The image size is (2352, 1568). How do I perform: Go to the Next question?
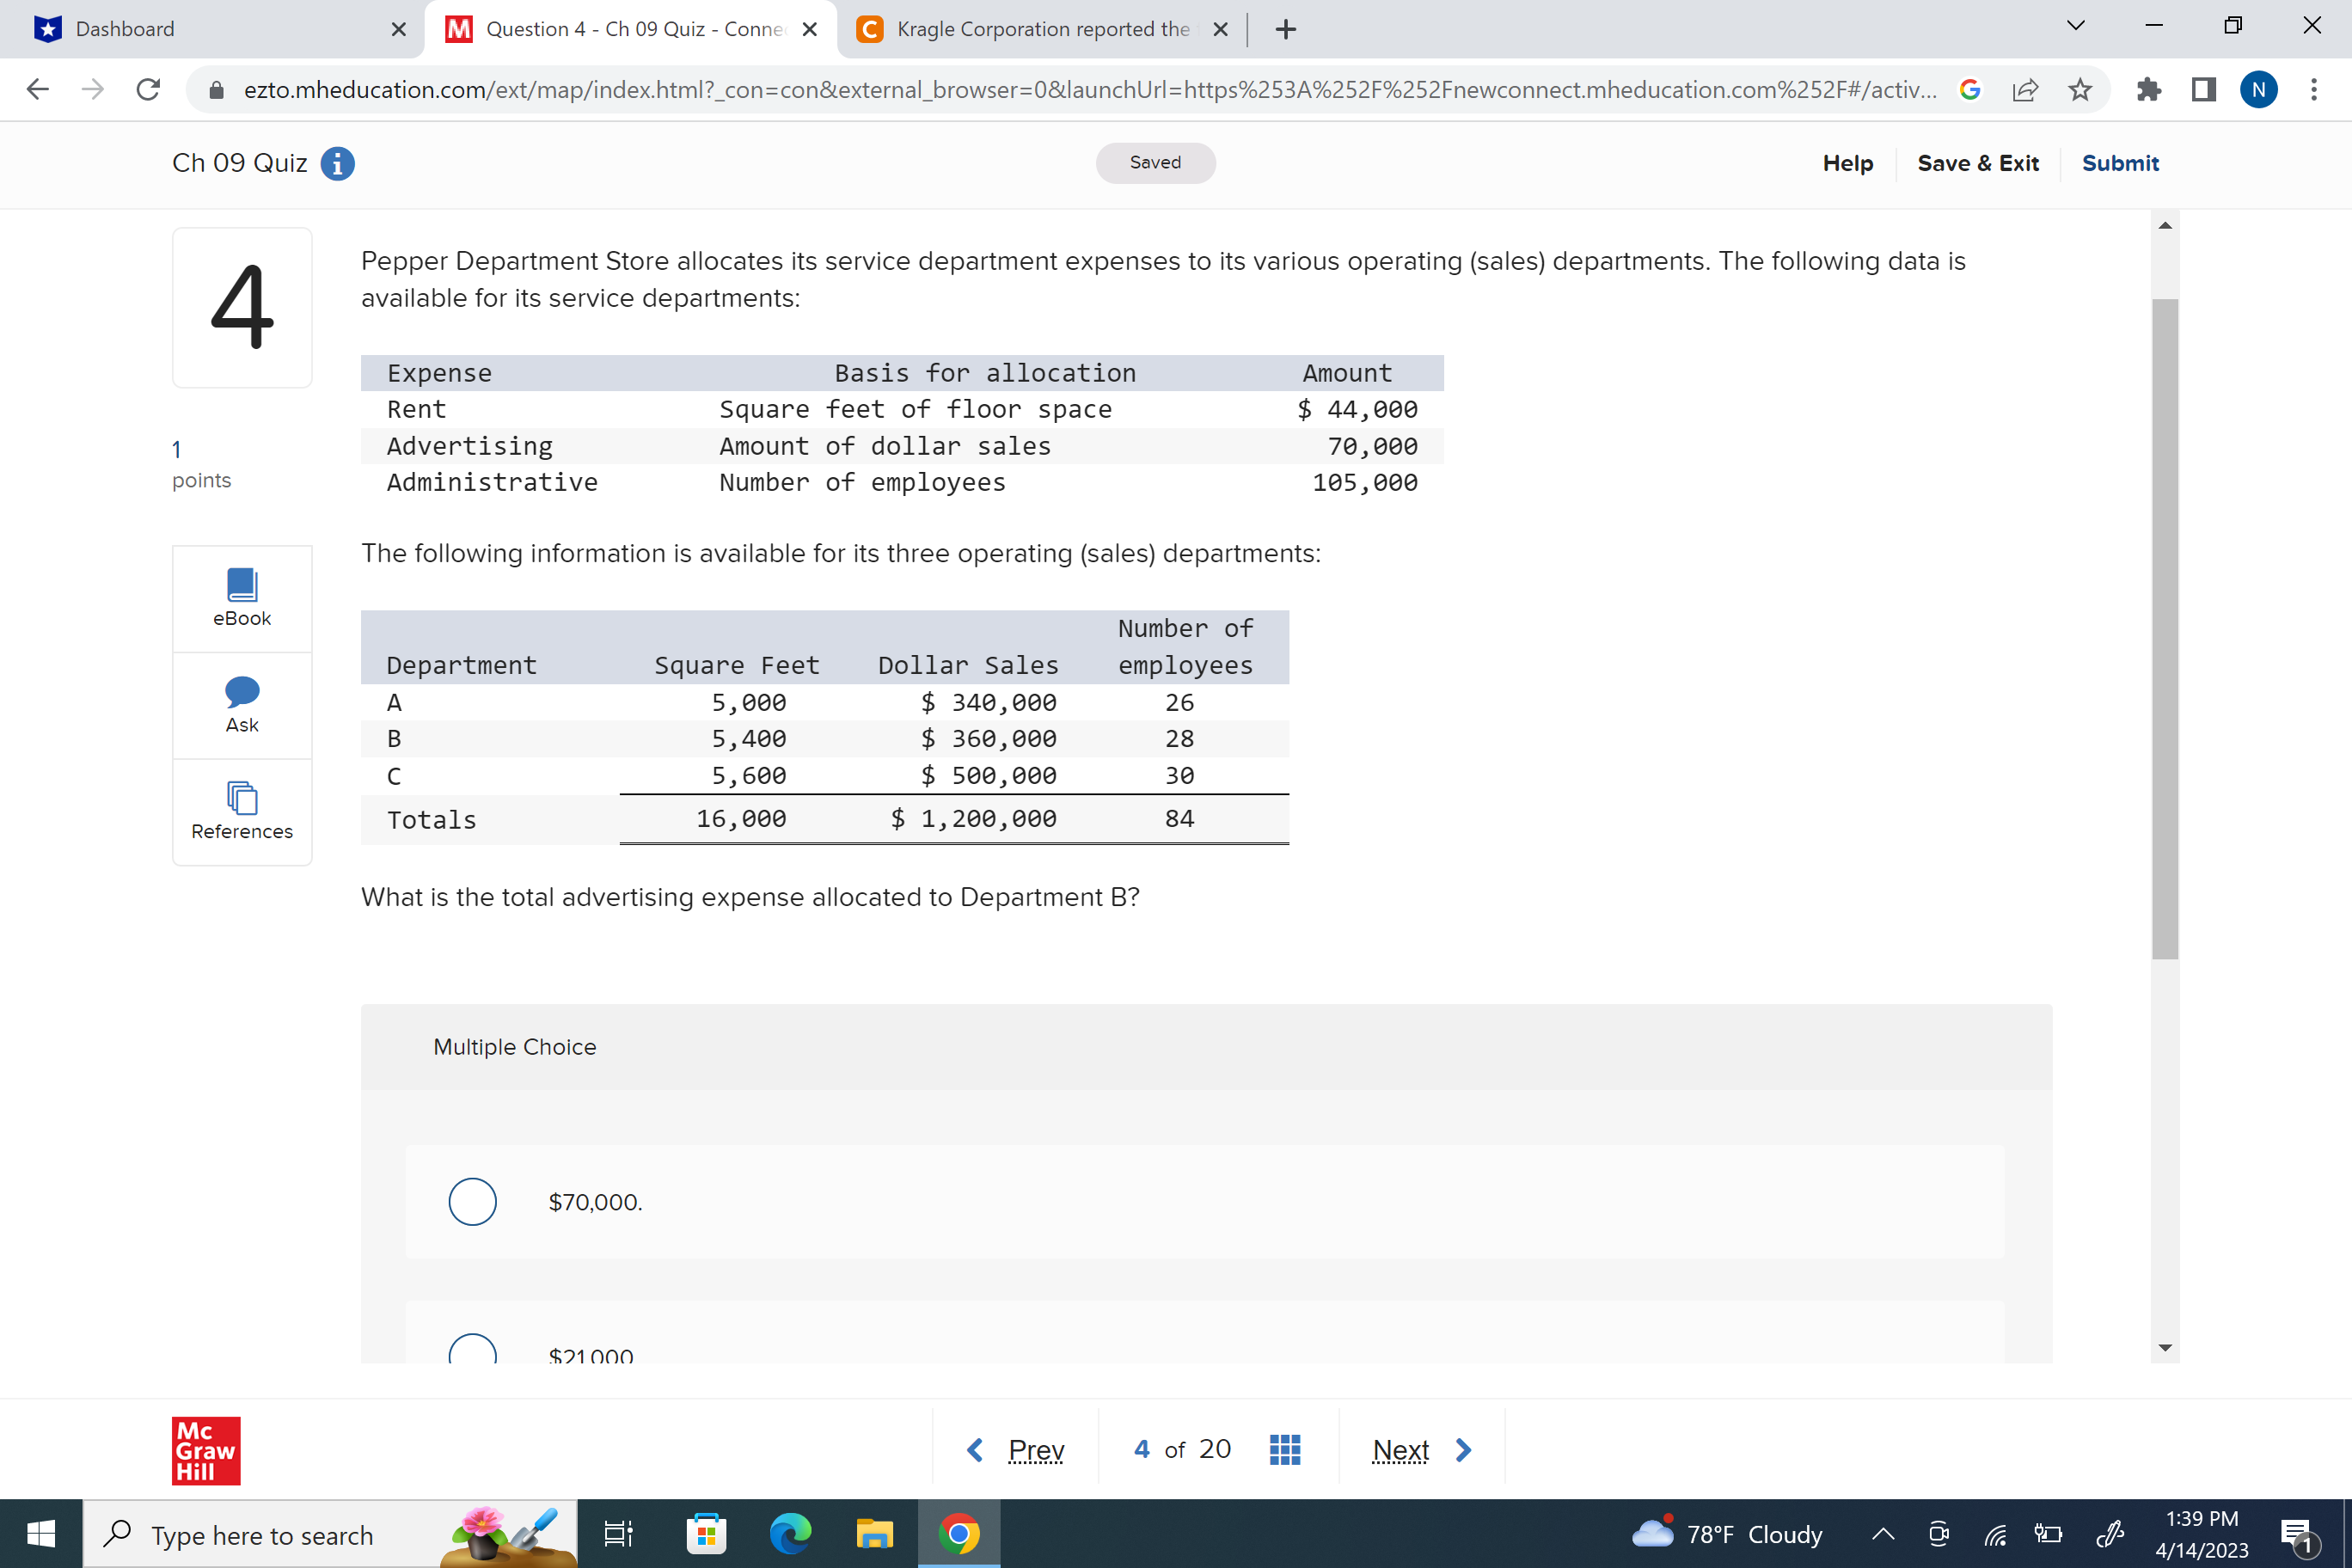click(1400, 1449)
